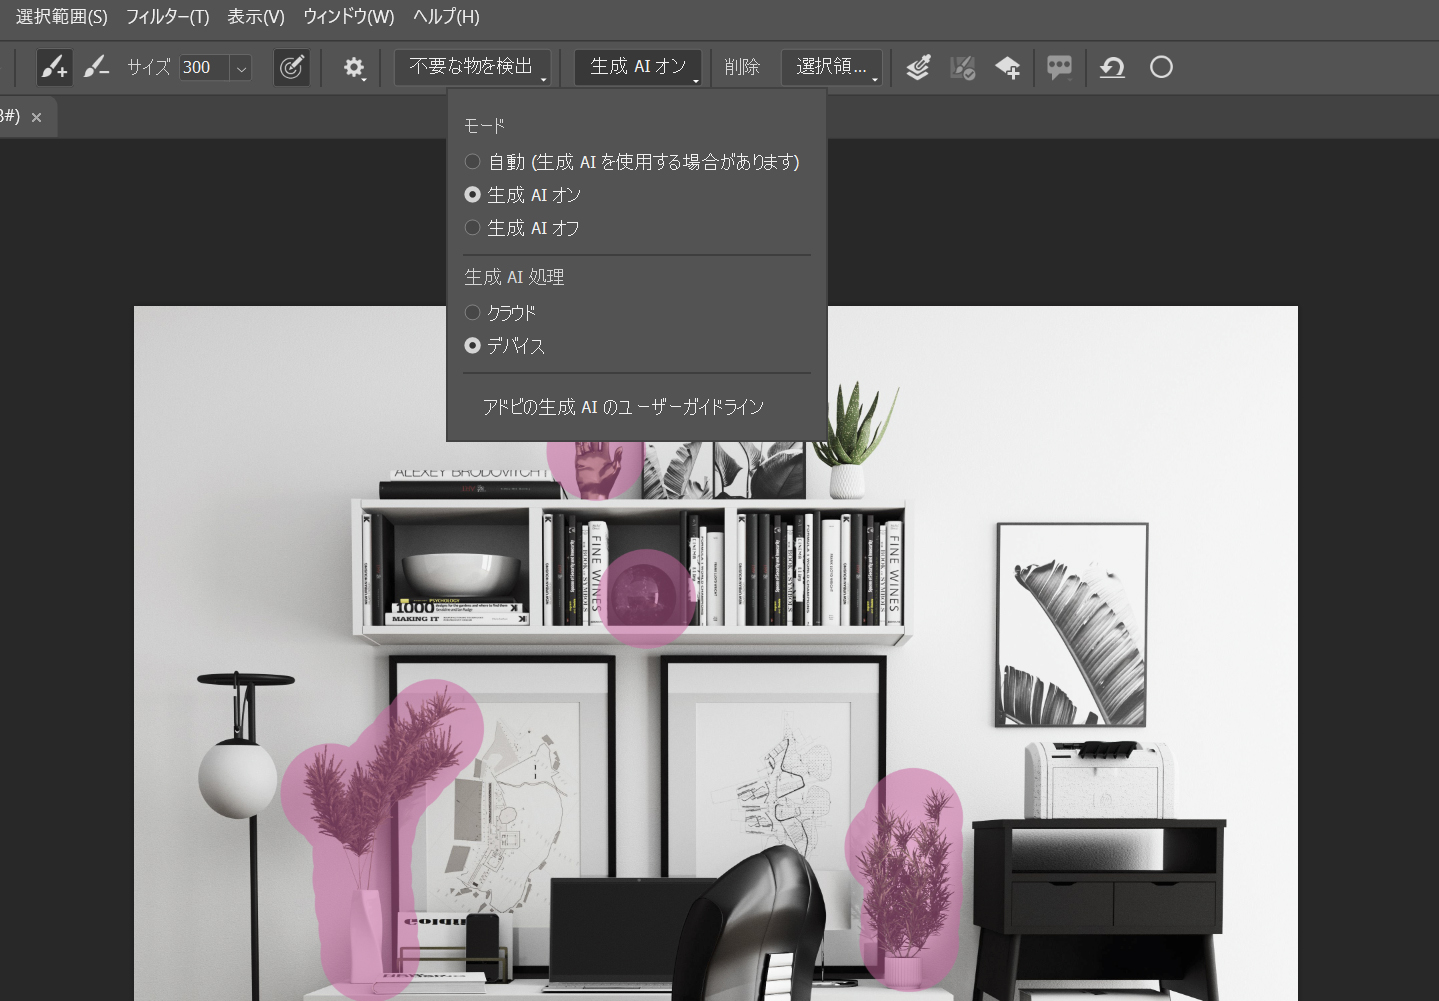The image size is (1439, 1001).
Task: Open the 選択範囲(S) menu
Action: [x=61, y=17]
